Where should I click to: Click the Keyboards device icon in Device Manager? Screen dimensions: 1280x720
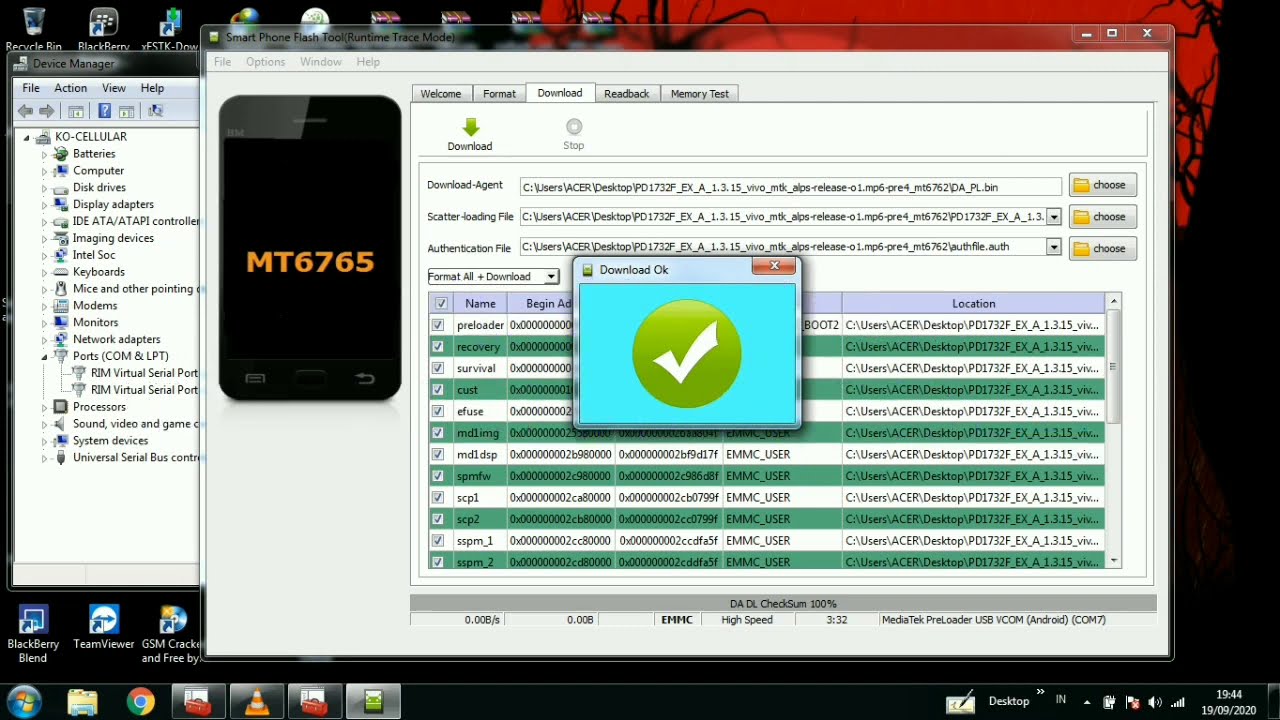coord(62,272)
